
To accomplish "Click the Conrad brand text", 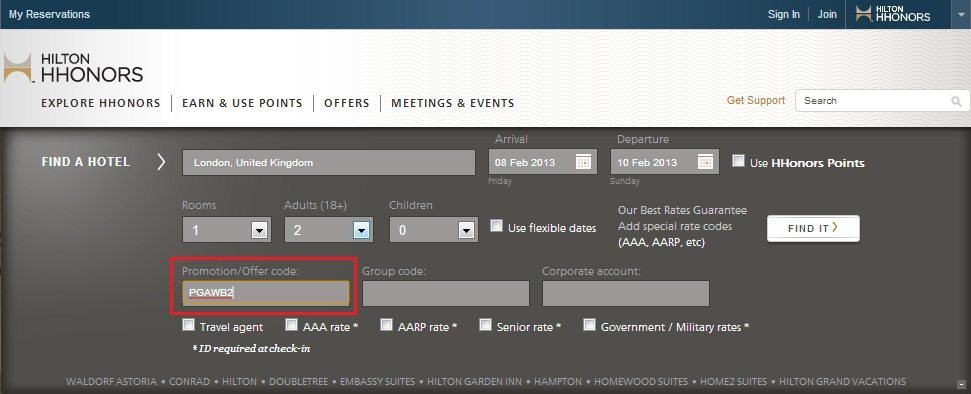I will tap(189, 382).
